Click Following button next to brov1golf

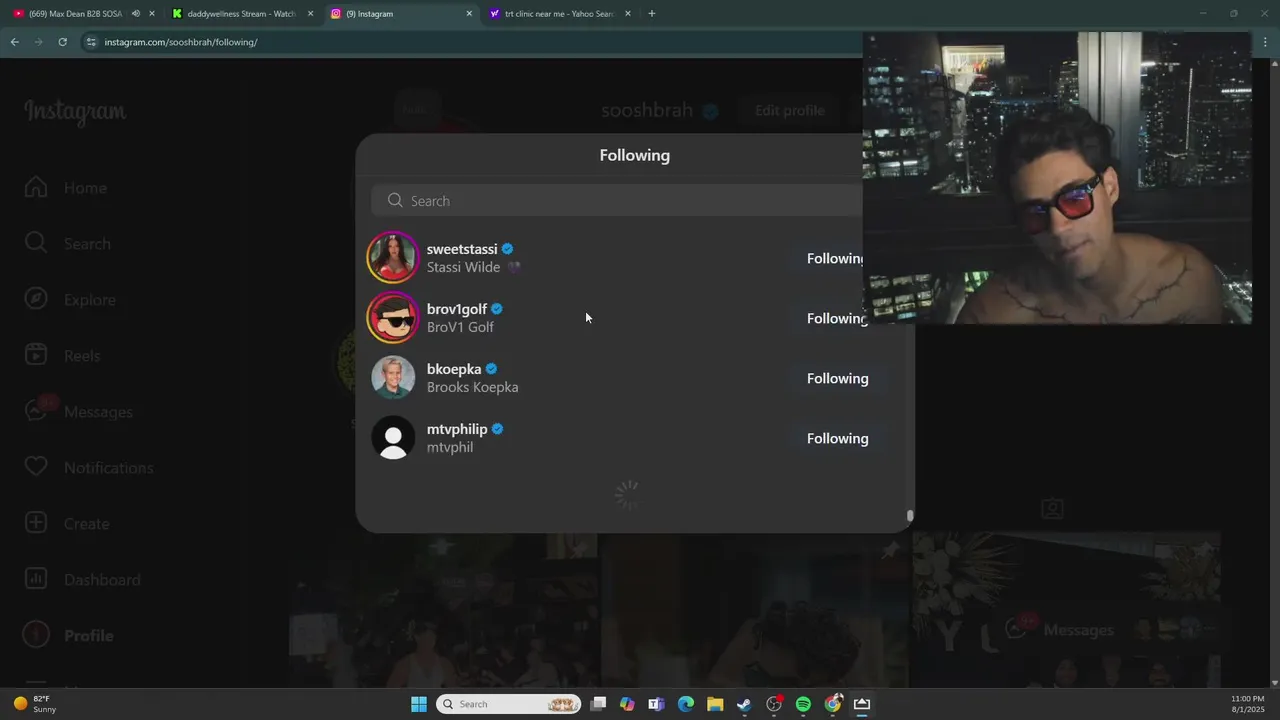pyautogui.click(x=834, y=319)
